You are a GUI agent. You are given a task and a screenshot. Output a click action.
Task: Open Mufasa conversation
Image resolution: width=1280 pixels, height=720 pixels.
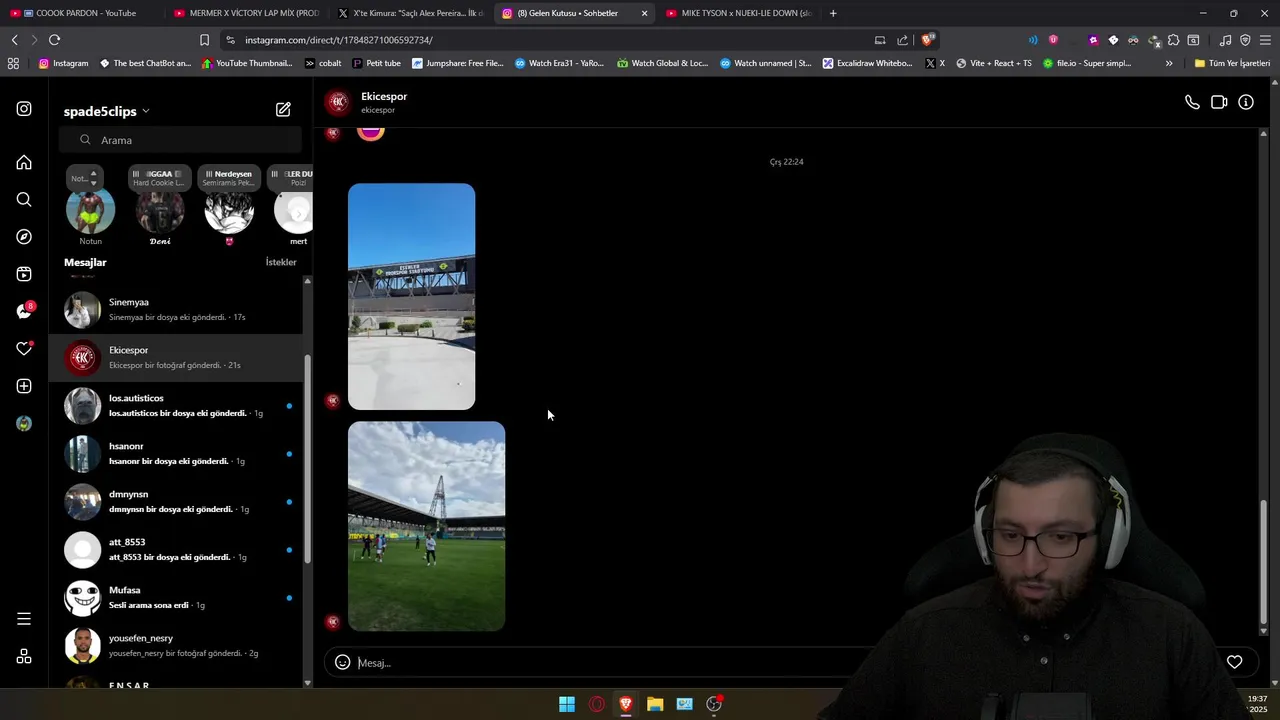pos(176,597)
